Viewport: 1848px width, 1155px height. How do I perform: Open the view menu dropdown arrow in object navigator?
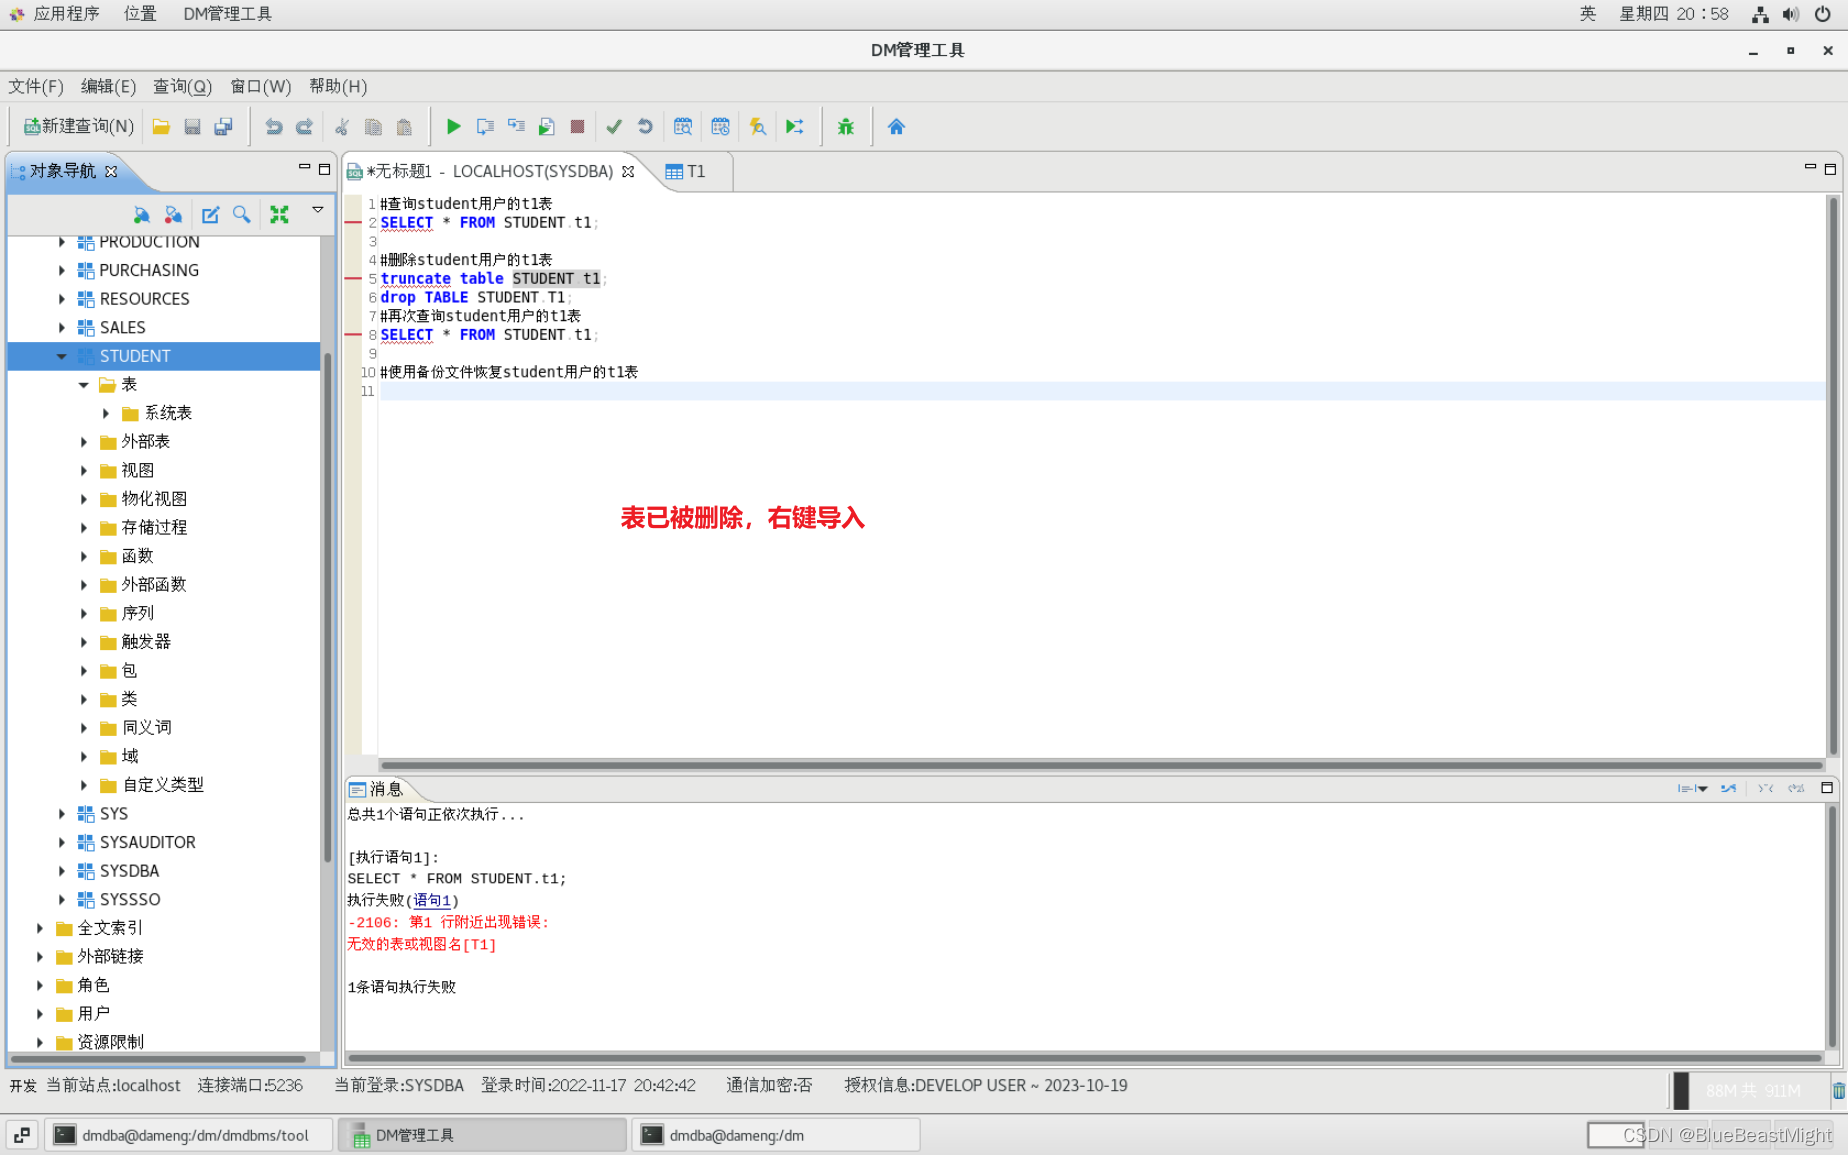pos(317,212)
